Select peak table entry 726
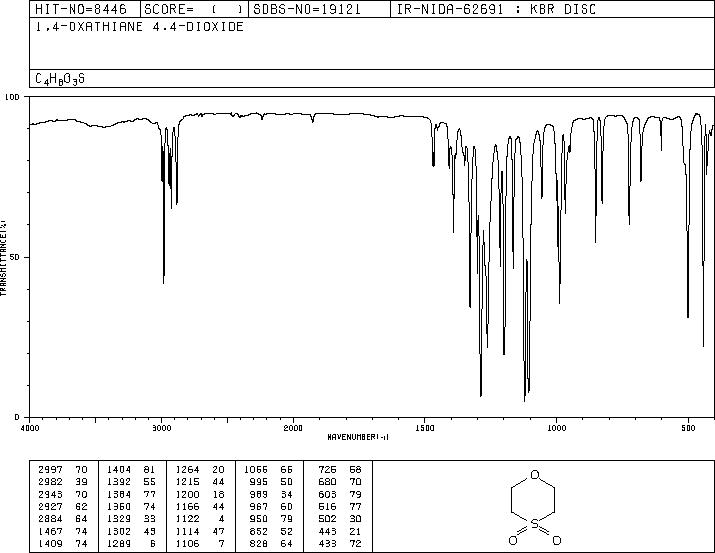The image size is (715, 553). tap(327, 470)
